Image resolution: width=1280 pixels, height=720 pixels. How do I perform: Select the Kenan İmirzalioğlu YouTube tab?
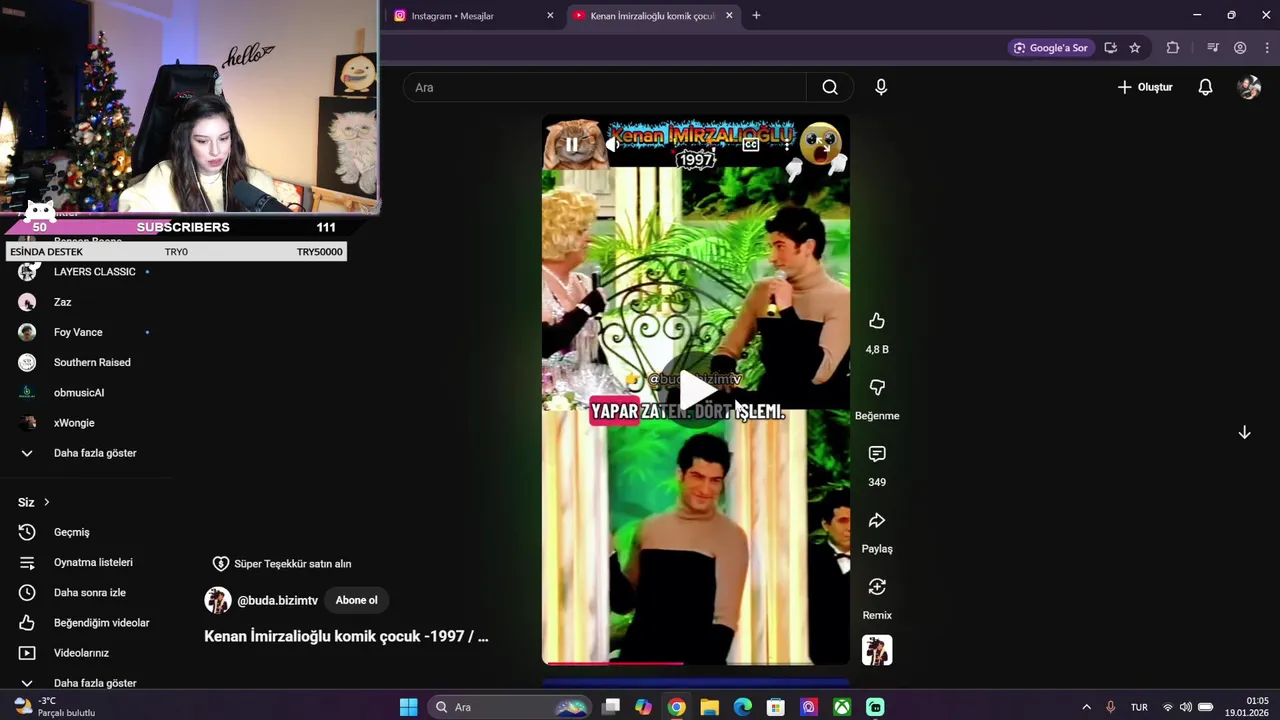tap(653, 16)
